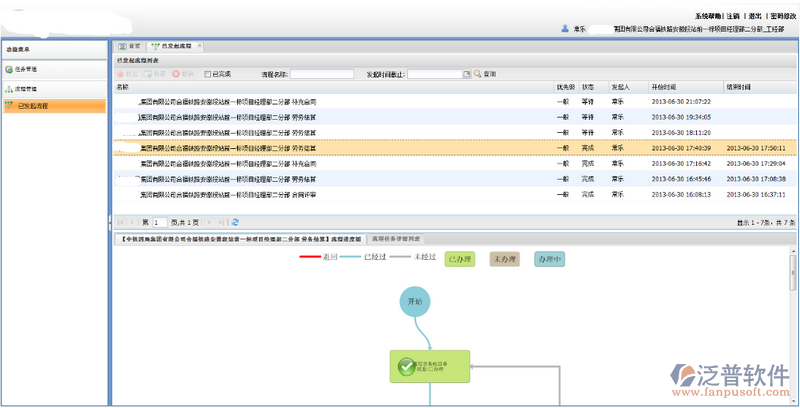The width and height of the screenshot is (800, 408).
Task: Click the user avatar icon in header
Action: (x=565, y=29)
